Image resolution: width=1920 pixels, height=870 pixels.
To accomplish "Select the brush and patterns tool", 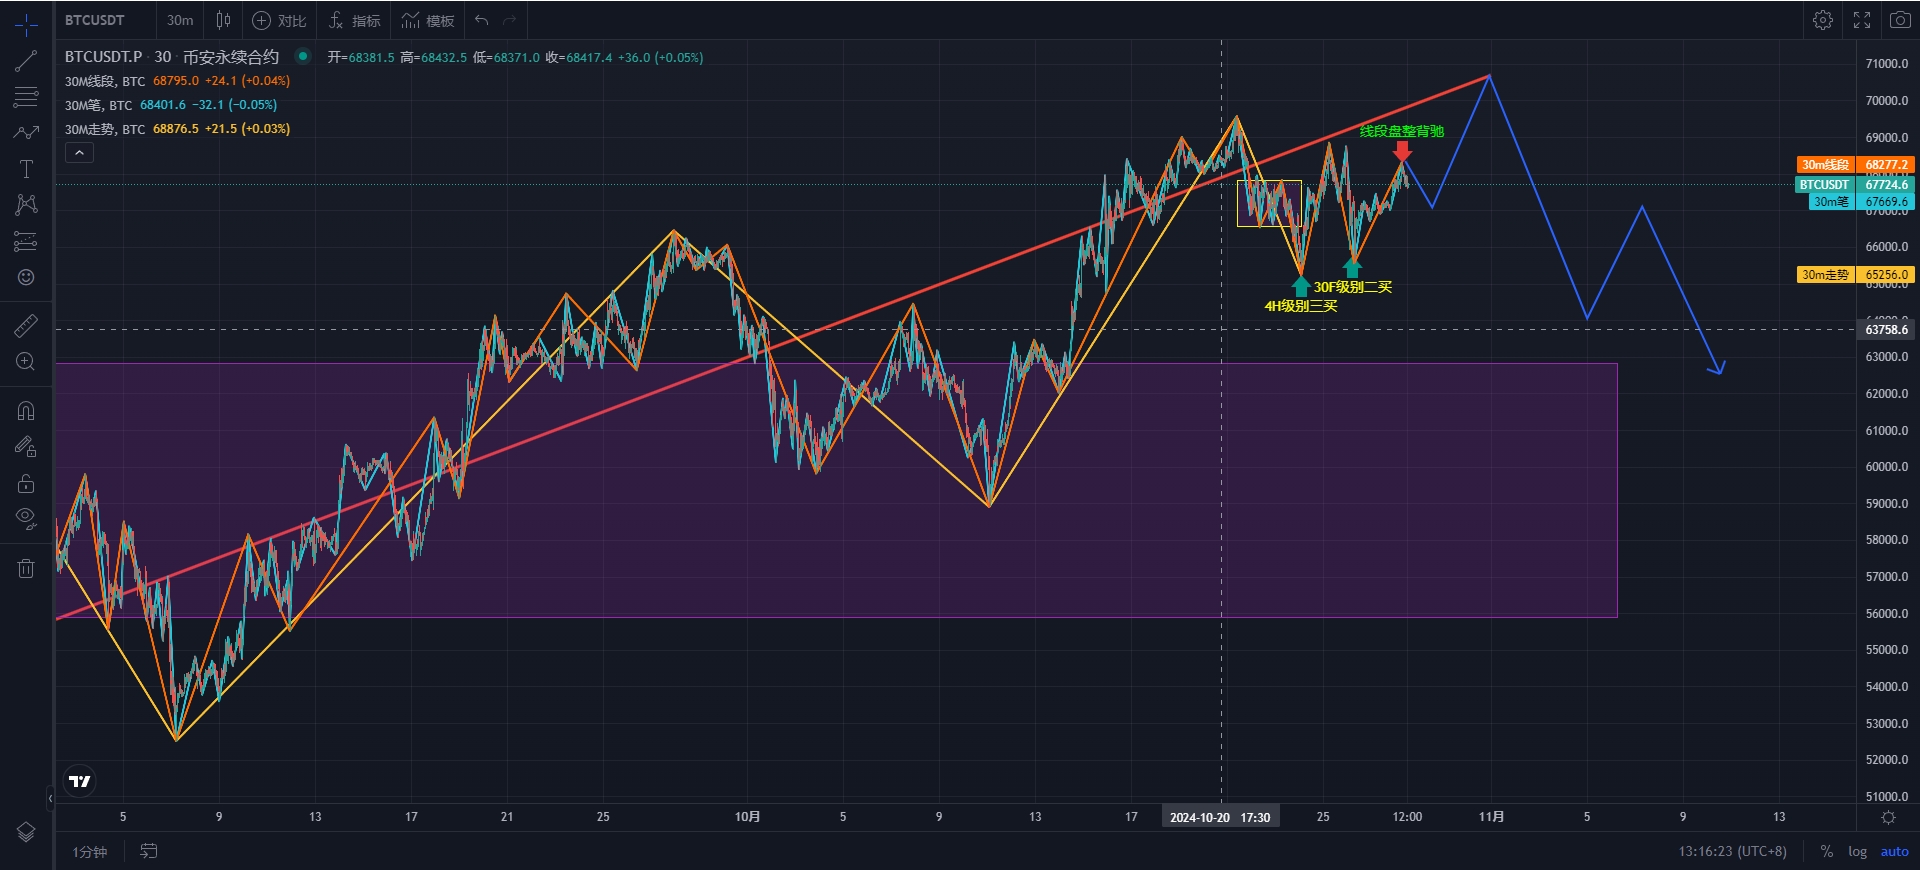I will coord(26,133).
